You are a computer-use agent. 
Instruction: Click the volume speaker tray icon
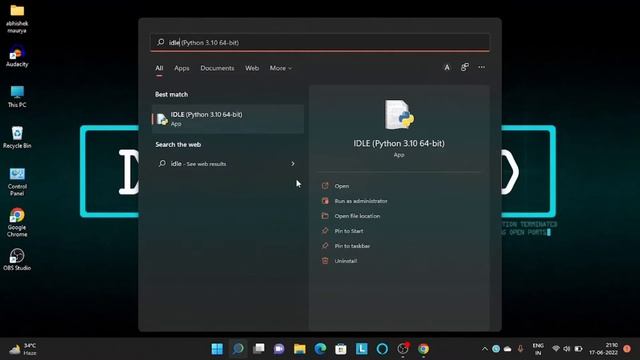567,349
